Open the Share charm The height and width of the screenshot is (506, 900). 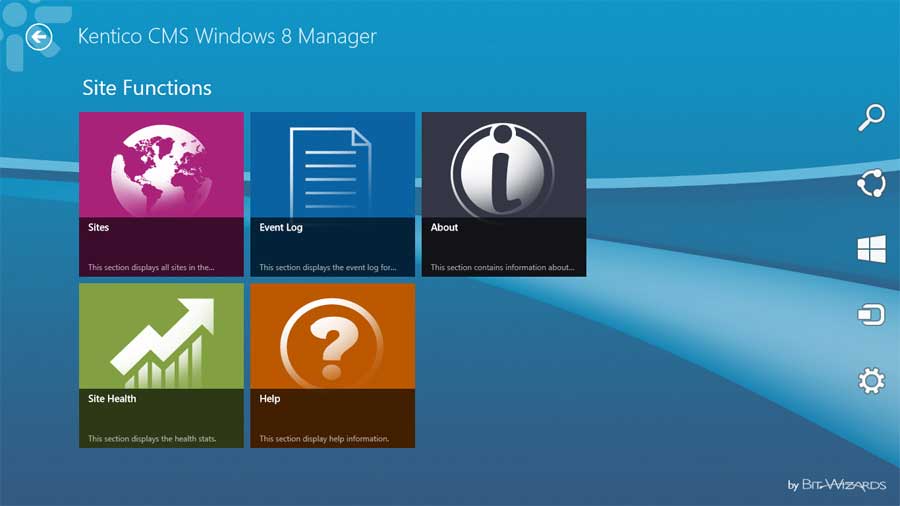pyautogui.click(x=871, y=184)
